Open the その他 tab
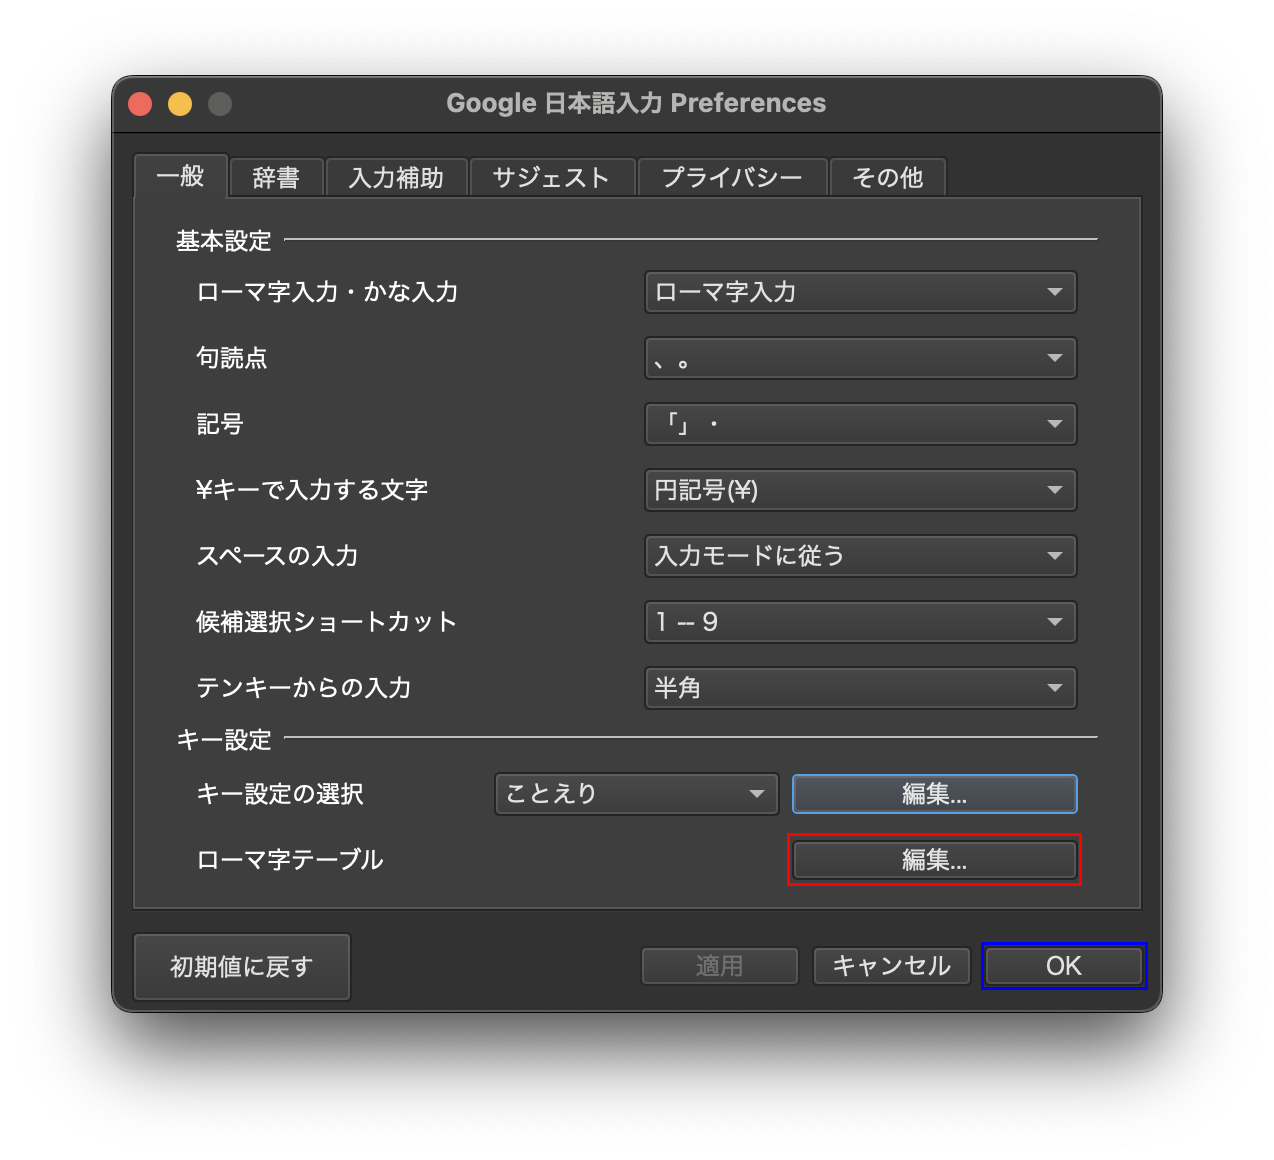 coord(887,178)
